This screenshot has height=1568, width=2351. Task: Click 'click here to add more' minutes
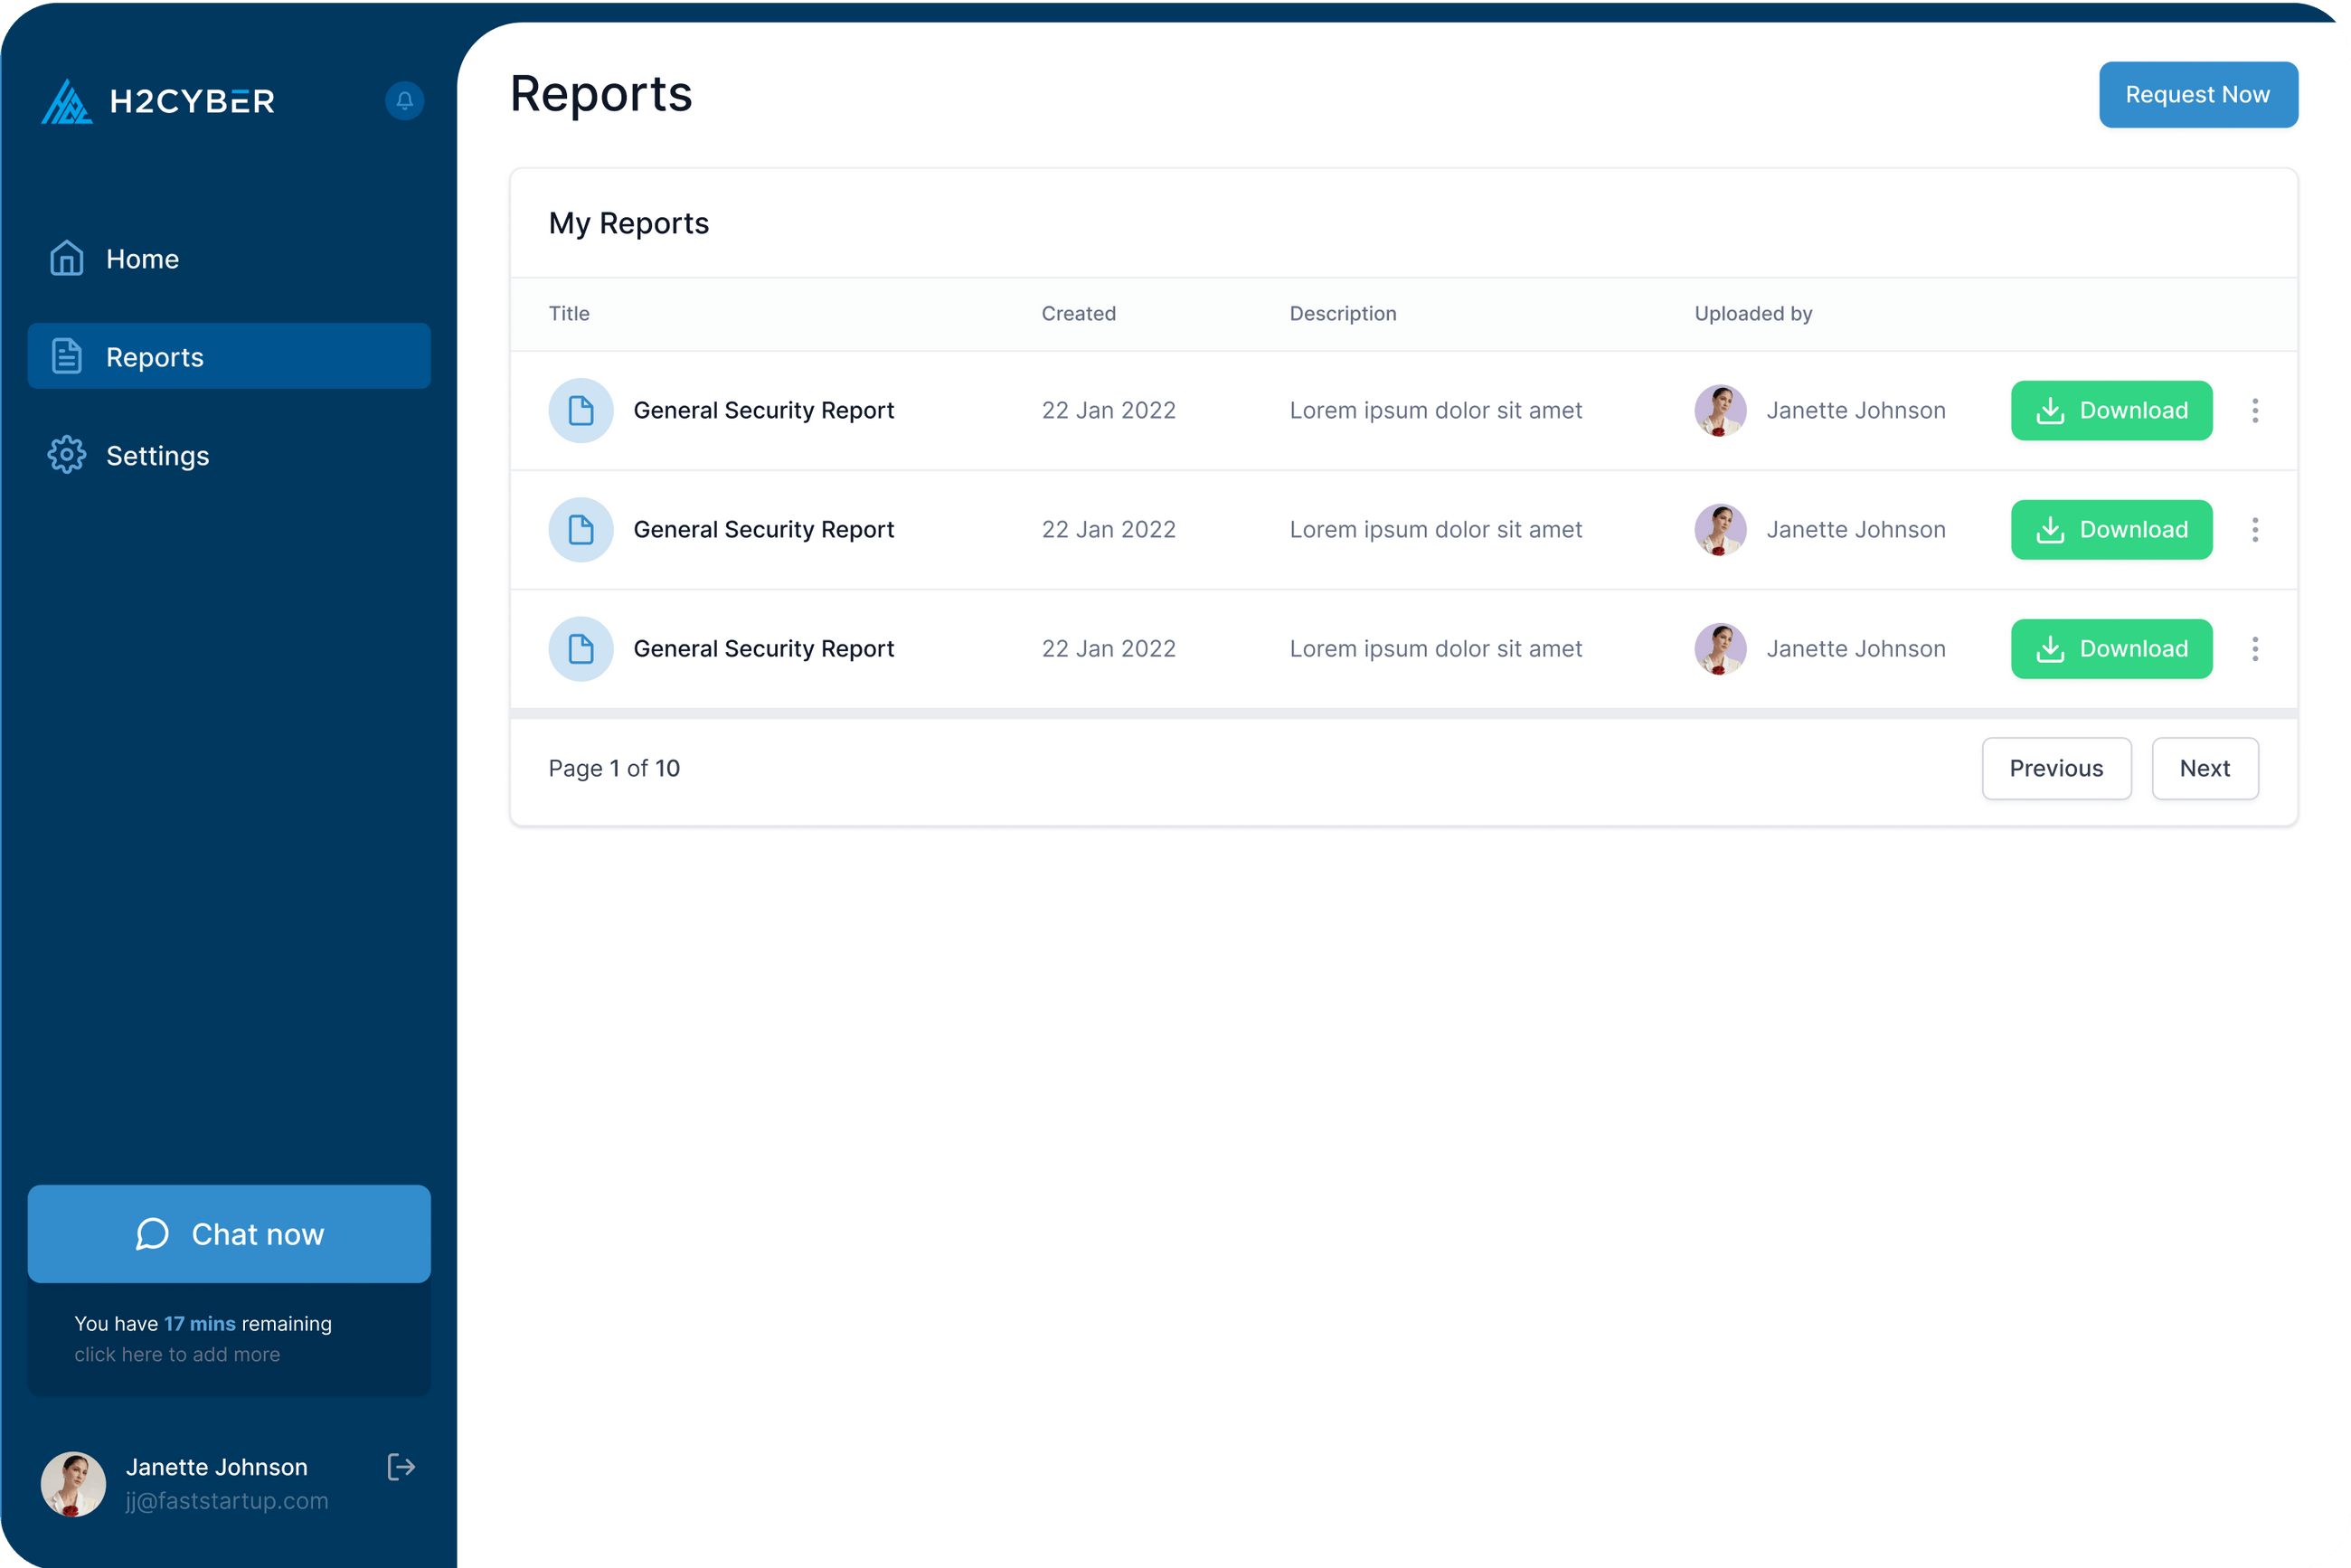[177, 1354]
